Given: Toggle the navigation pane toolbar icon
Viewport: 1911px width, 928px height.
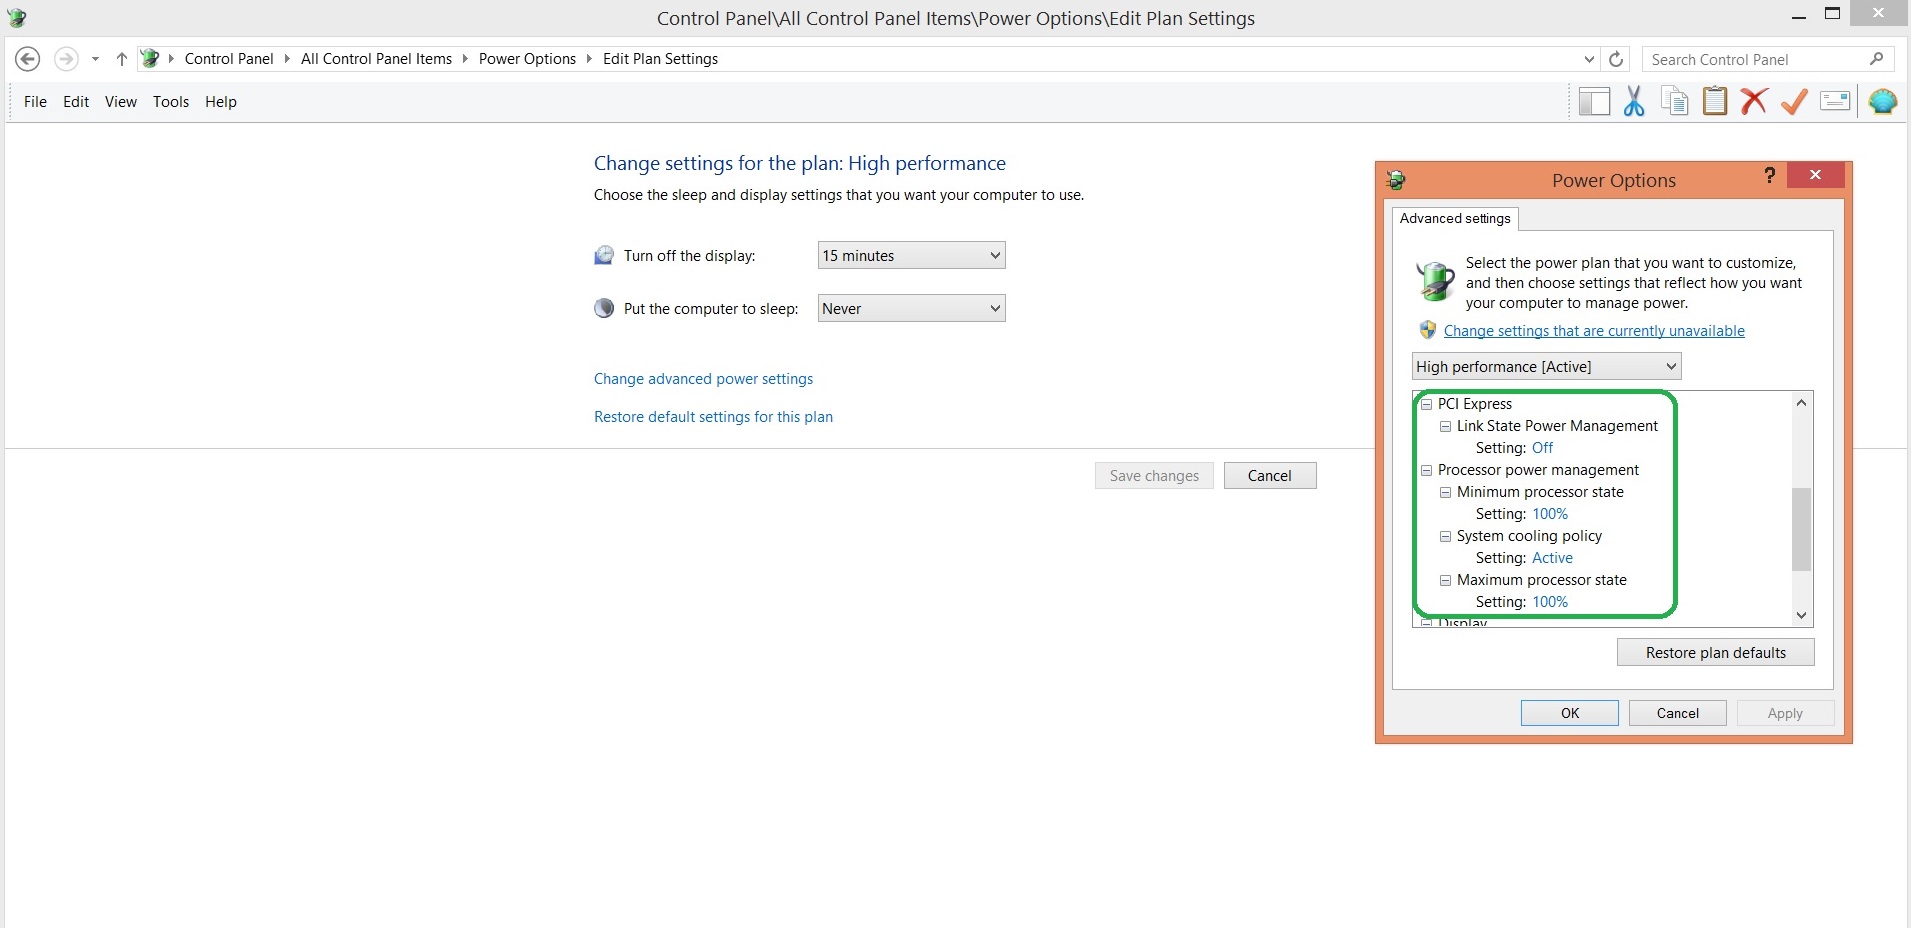Looking at the screenshot, I should point(1594,101).
